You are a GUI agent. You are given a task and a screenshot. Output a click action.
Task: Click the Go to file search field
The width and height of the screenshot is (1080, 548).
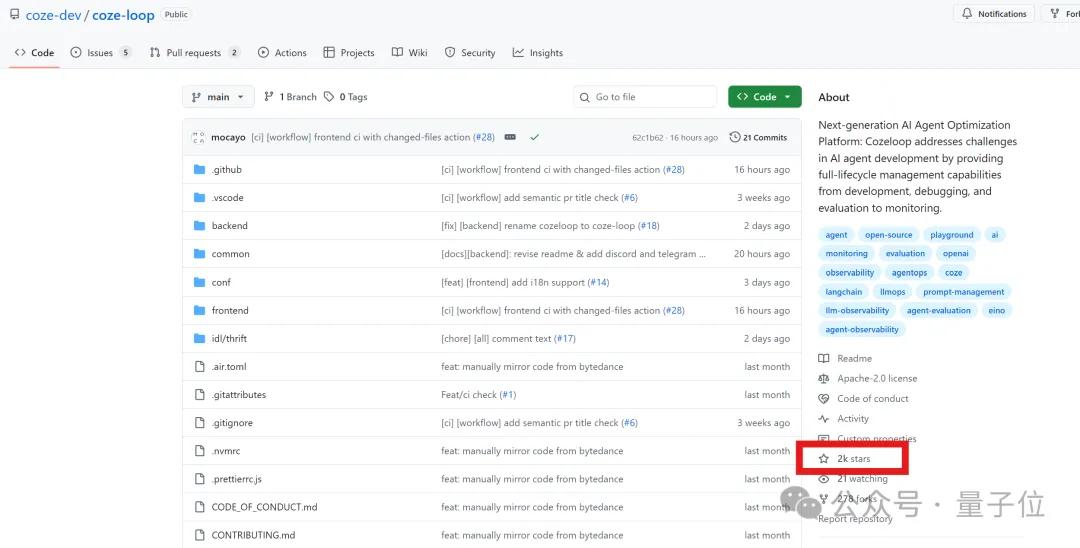645,97
